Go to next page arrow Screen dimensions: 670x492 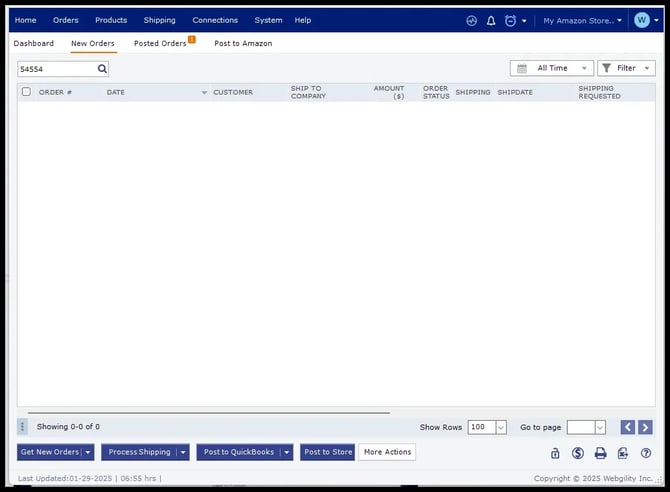click(645, 427)
